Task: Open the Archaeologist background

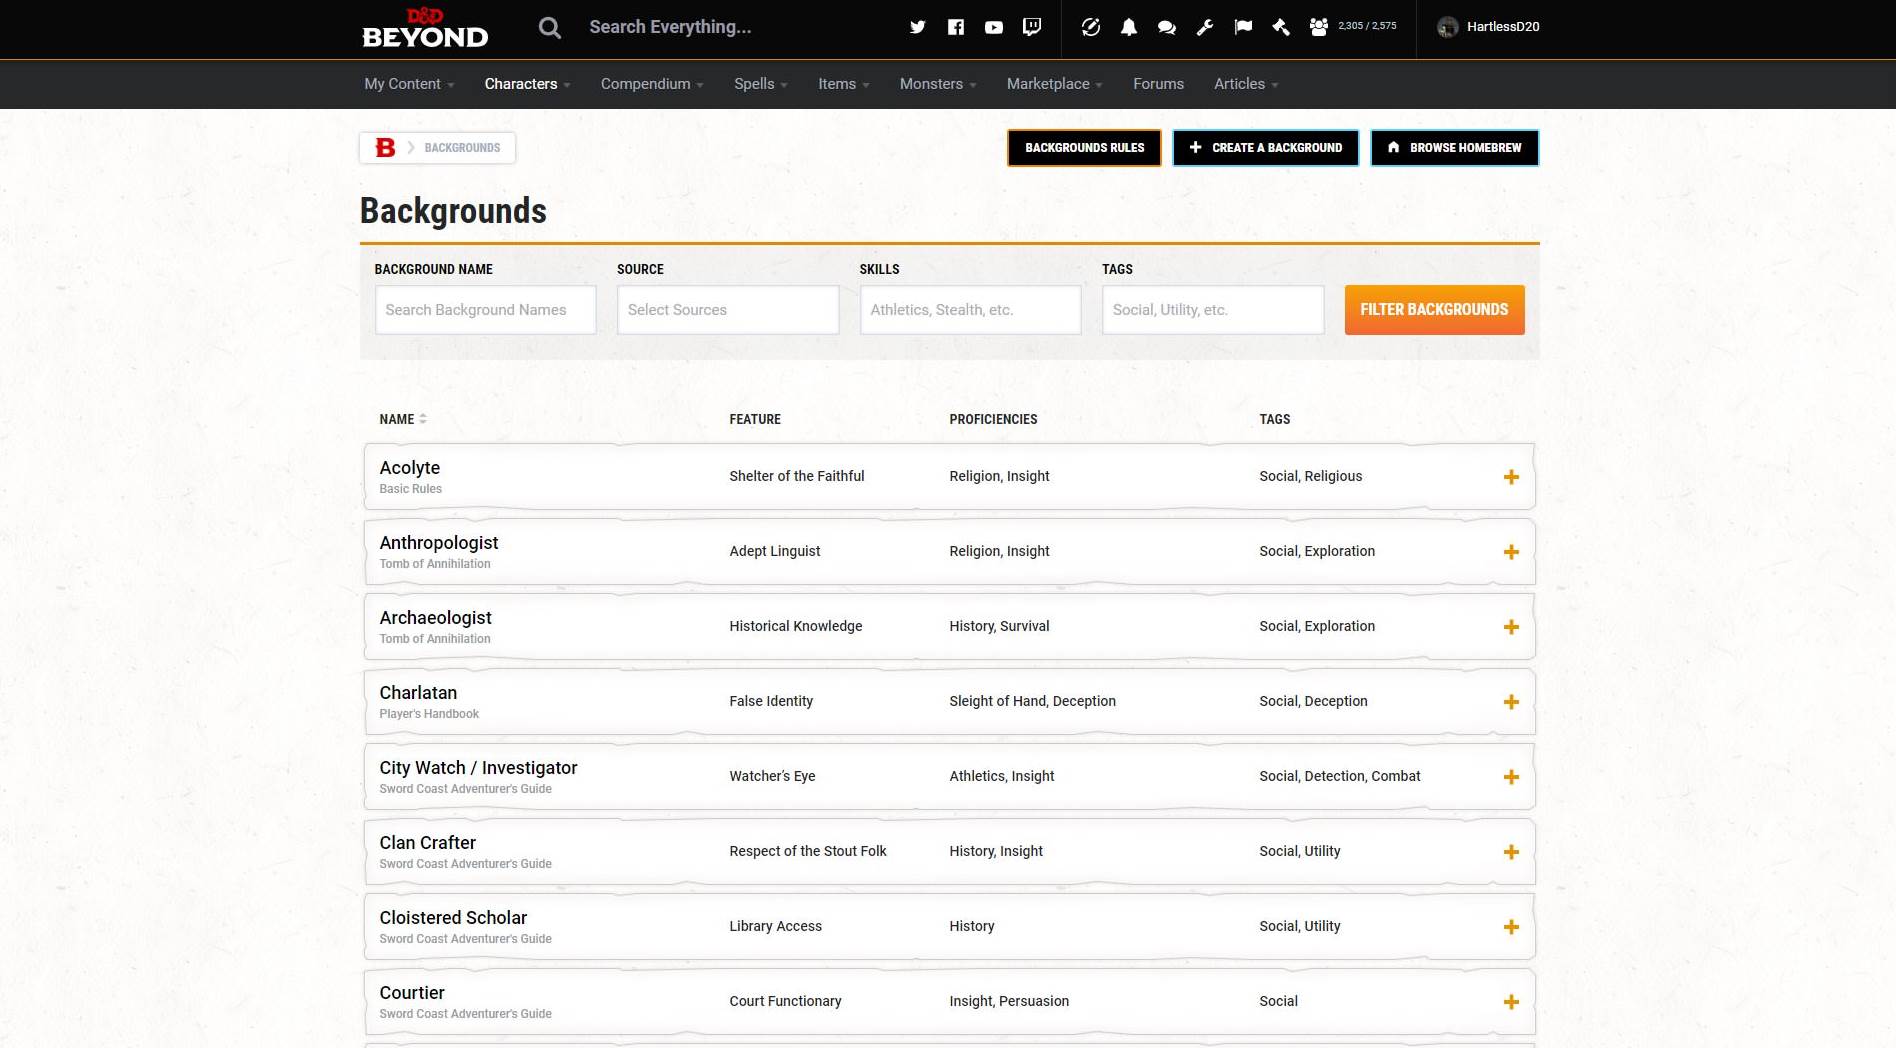Action: 435,618
